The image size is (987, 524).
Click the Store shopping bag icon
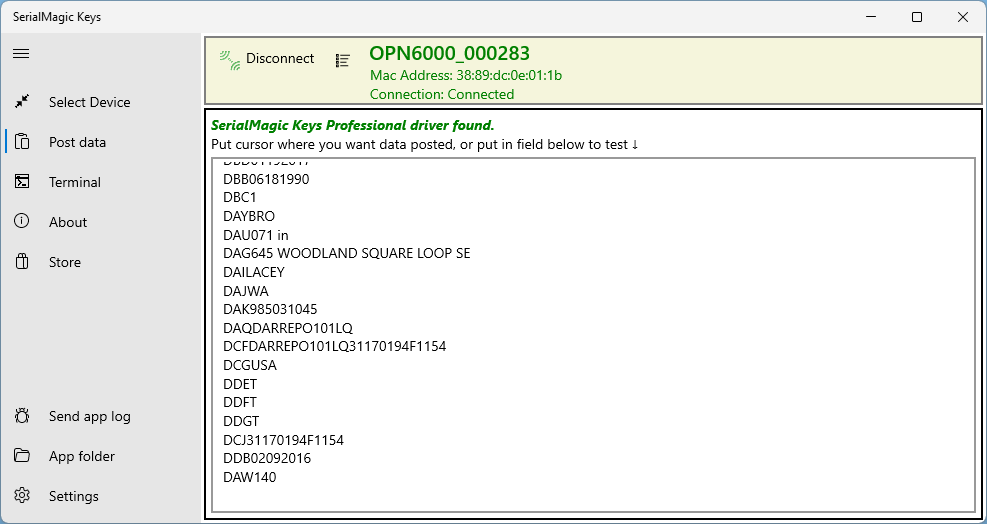22,261
